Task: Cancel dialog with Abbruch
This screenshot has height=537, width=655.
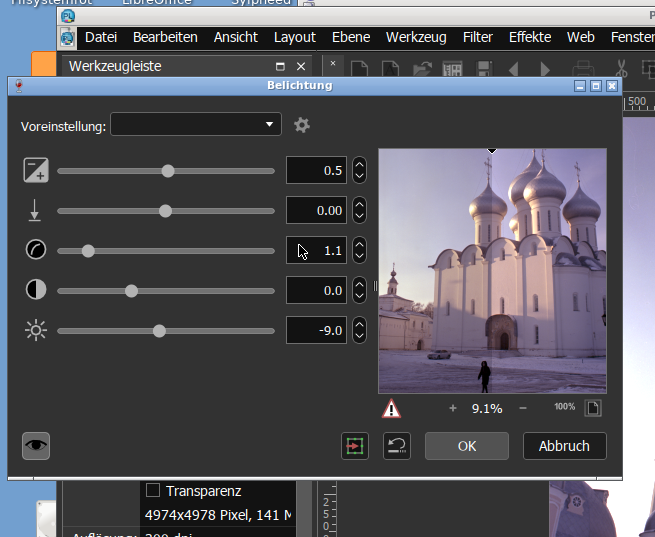Action: pos(564,446)
